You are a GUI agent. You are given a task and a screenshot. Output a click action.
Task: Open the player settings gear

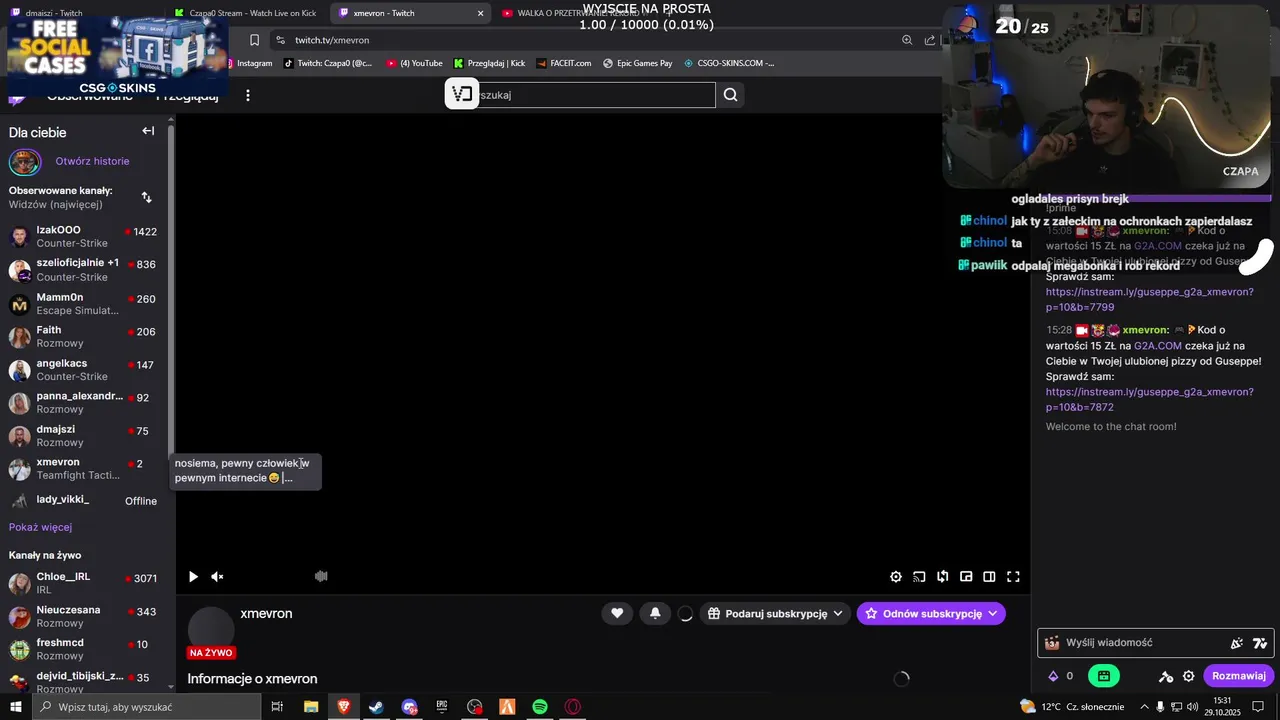click(x=896, y=577)
